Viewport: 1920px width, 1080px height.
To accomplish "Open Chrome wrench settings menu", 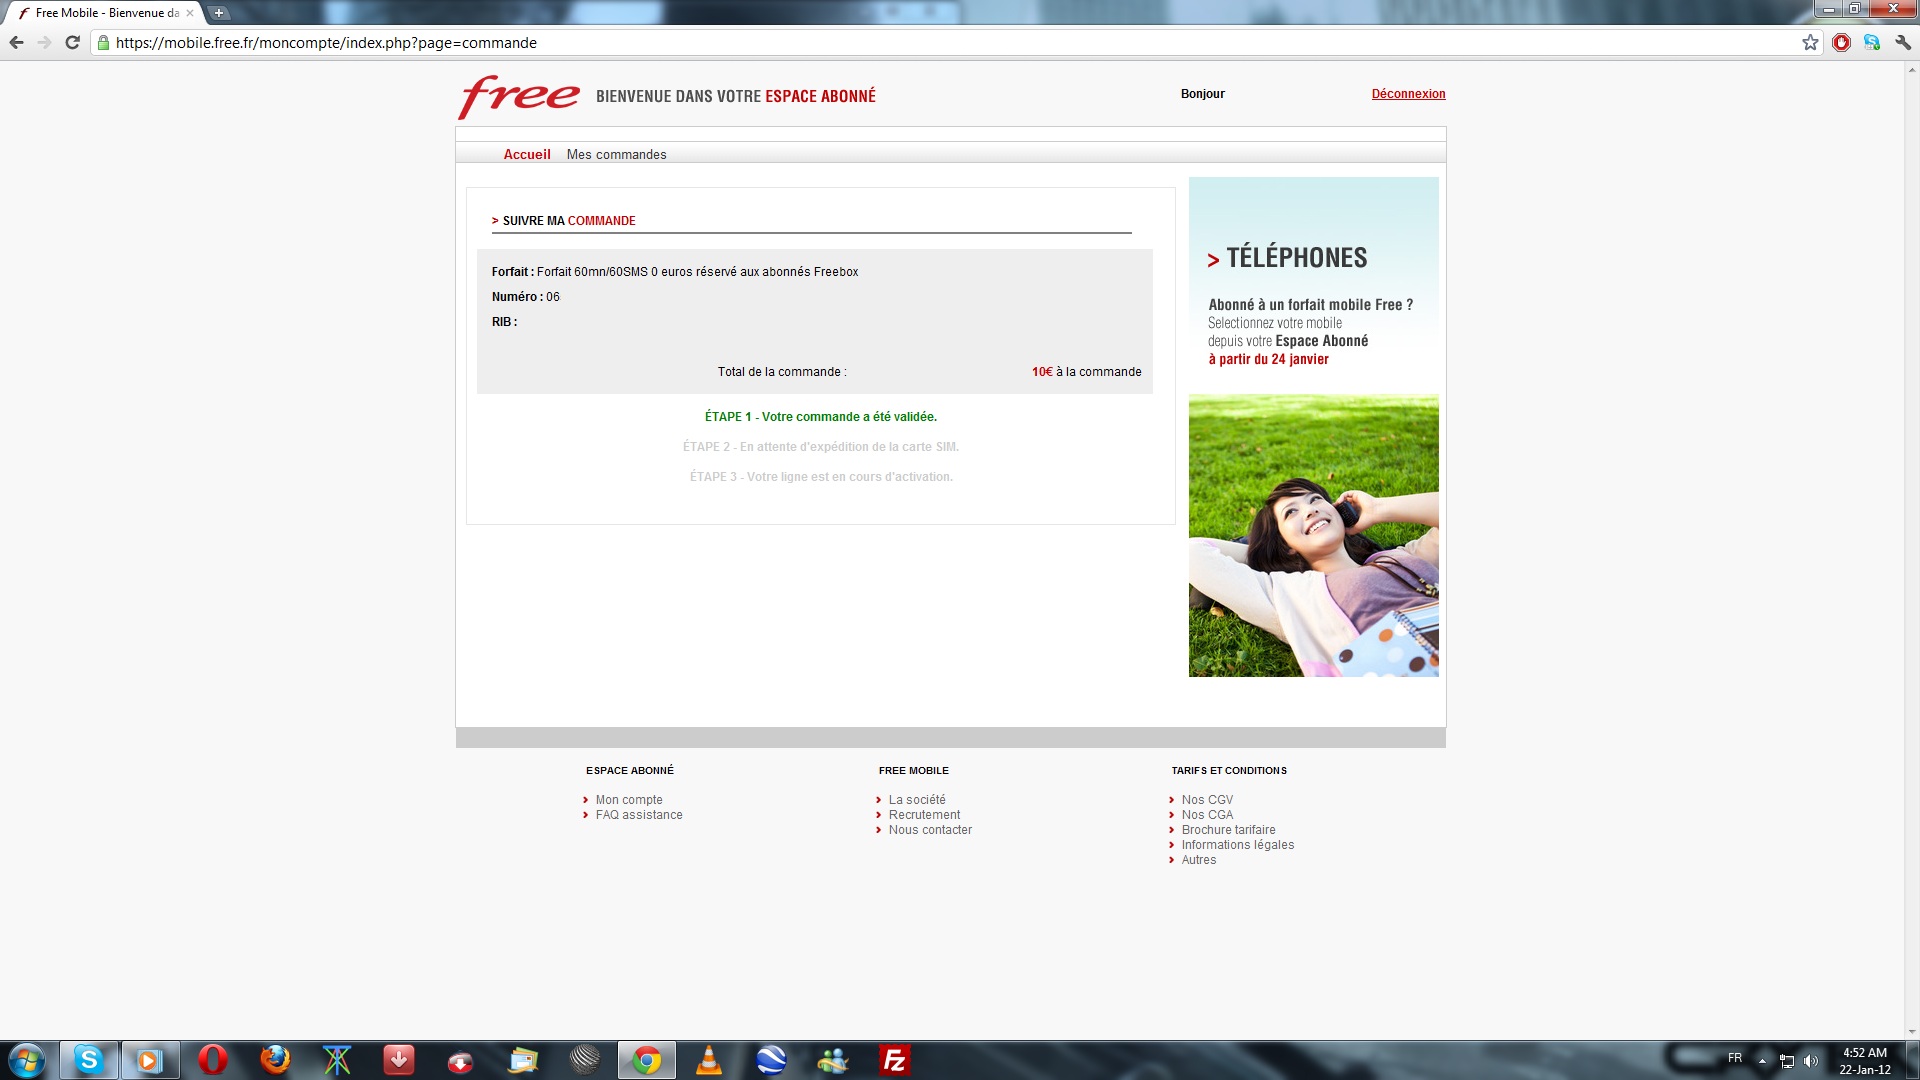I will (1902, 43).
